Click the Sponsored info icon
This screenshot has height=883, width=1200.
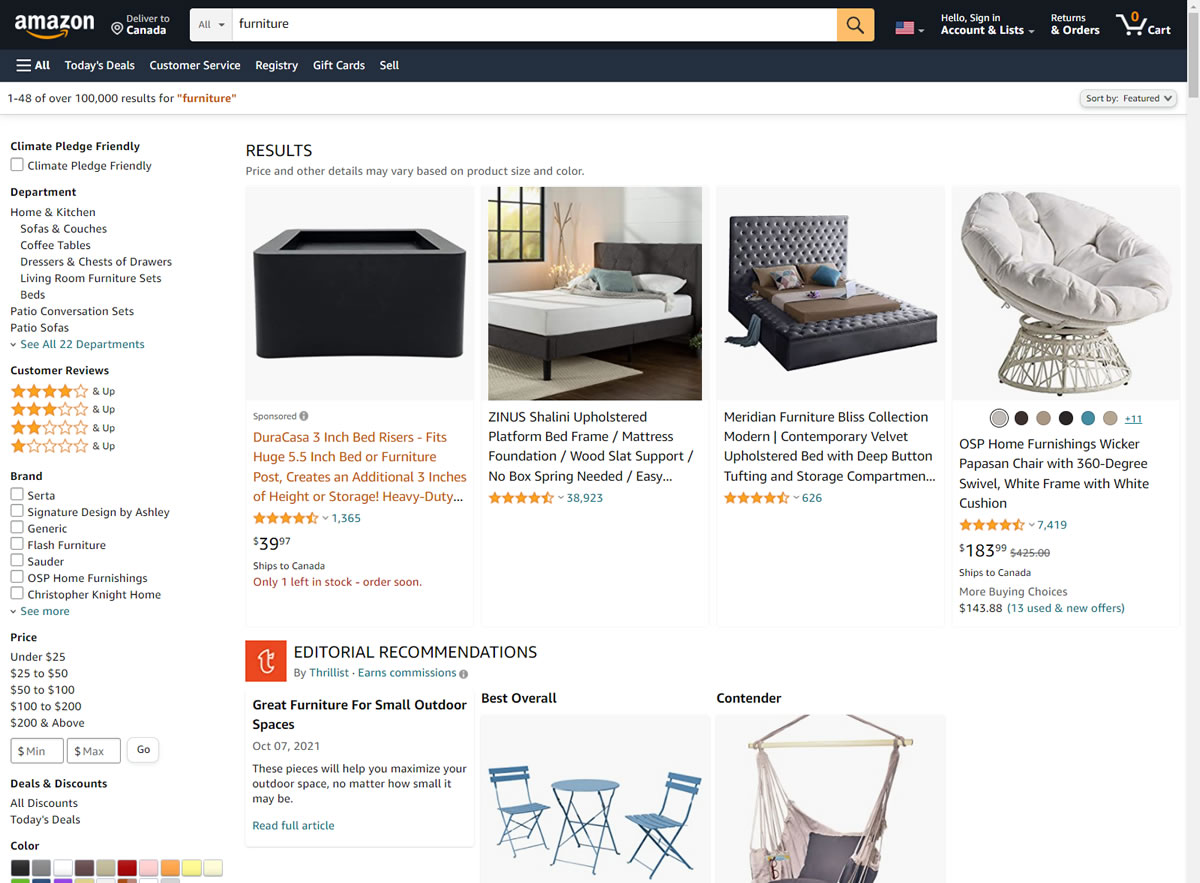coord(304,416)
